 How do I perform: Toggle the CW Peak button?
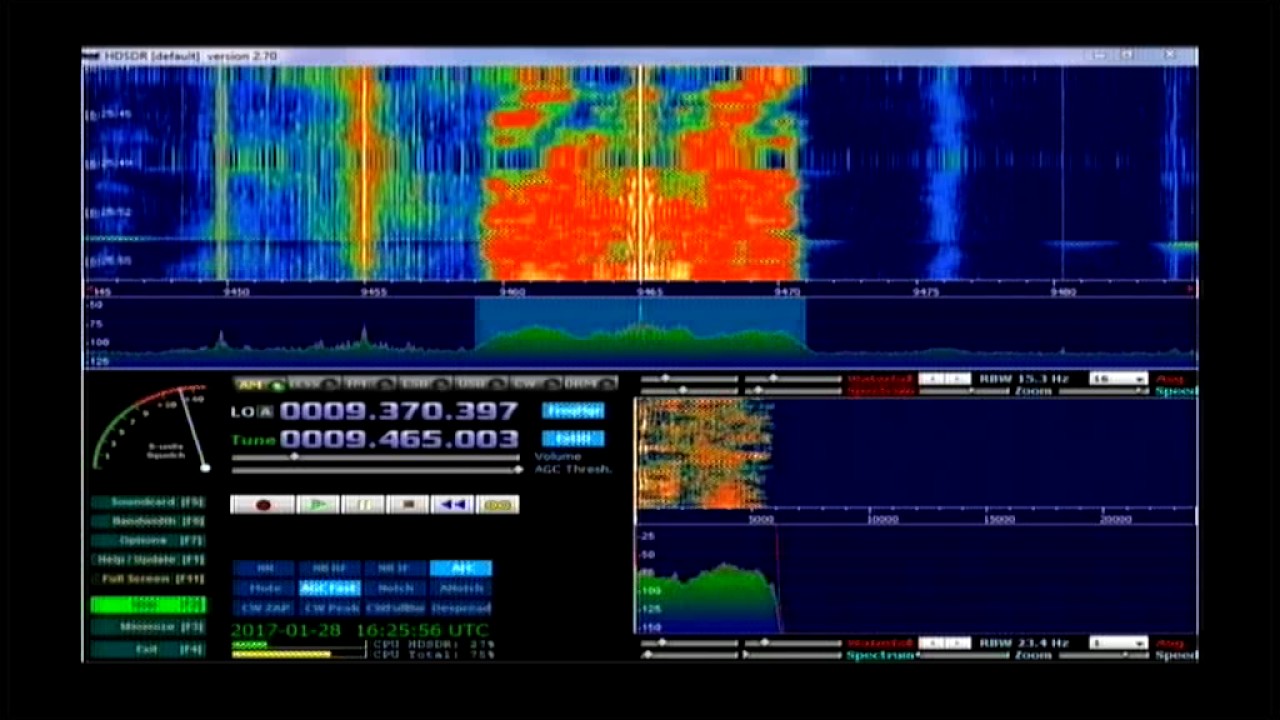pyautogui.click(x=330, y=608)
